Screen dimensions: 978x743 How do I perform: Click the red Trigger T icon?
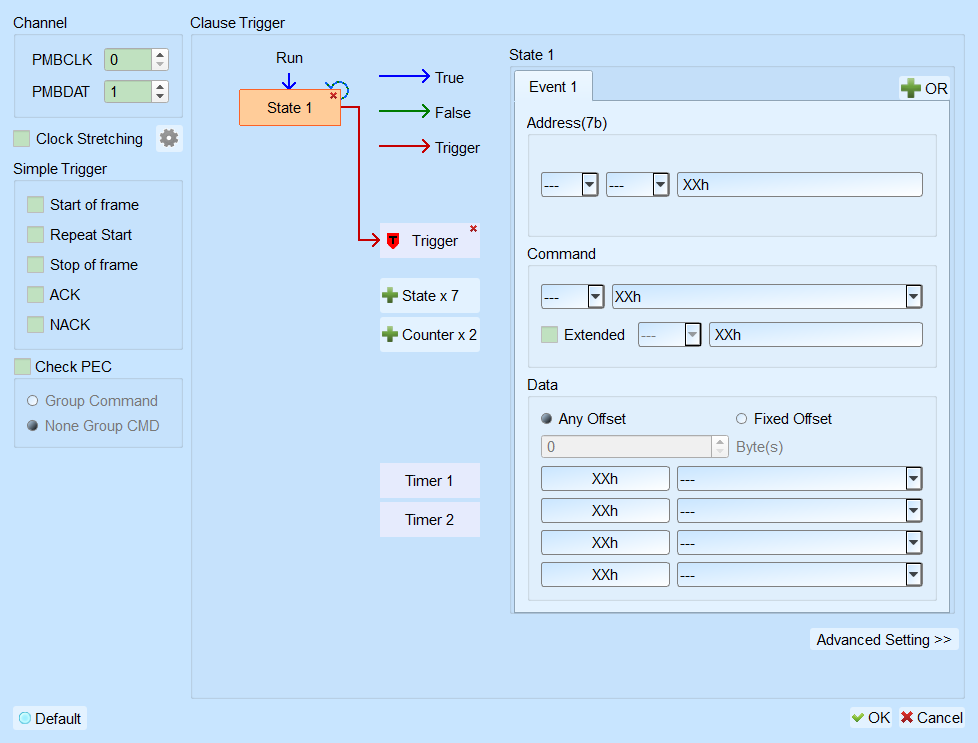[x=393, y=241]
